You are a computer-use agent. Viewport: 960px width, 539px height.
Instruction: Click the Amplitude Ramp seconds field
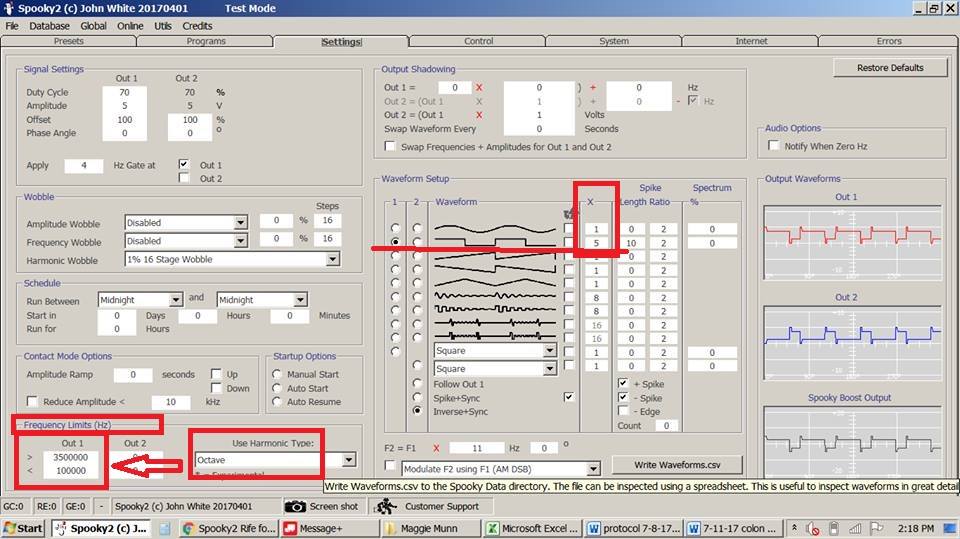[133, 374]
